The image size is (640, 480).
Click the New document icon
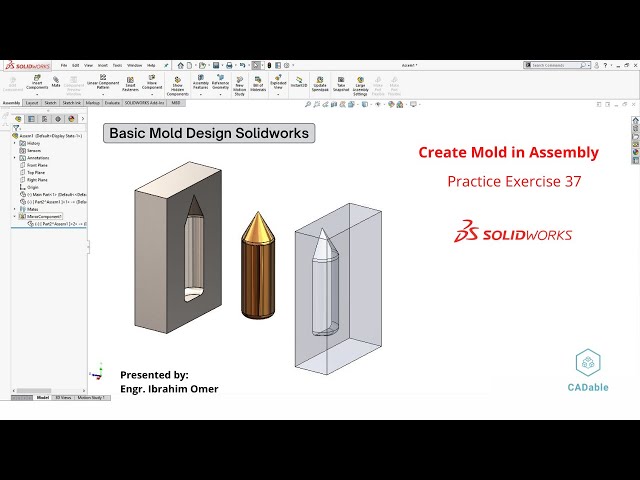point(189,65)
